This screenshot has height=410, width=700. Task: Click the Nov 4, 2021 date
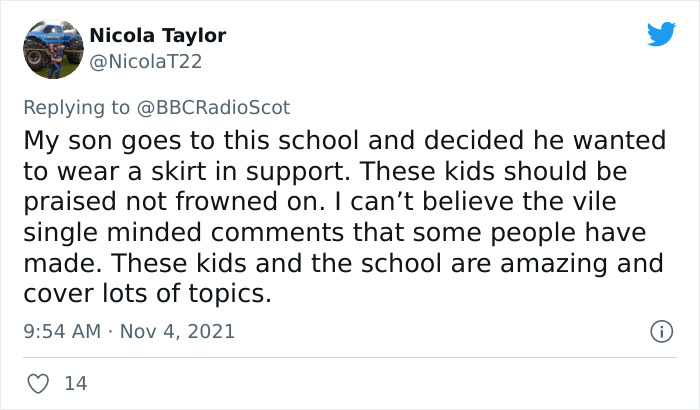click(x=178, y=330)
